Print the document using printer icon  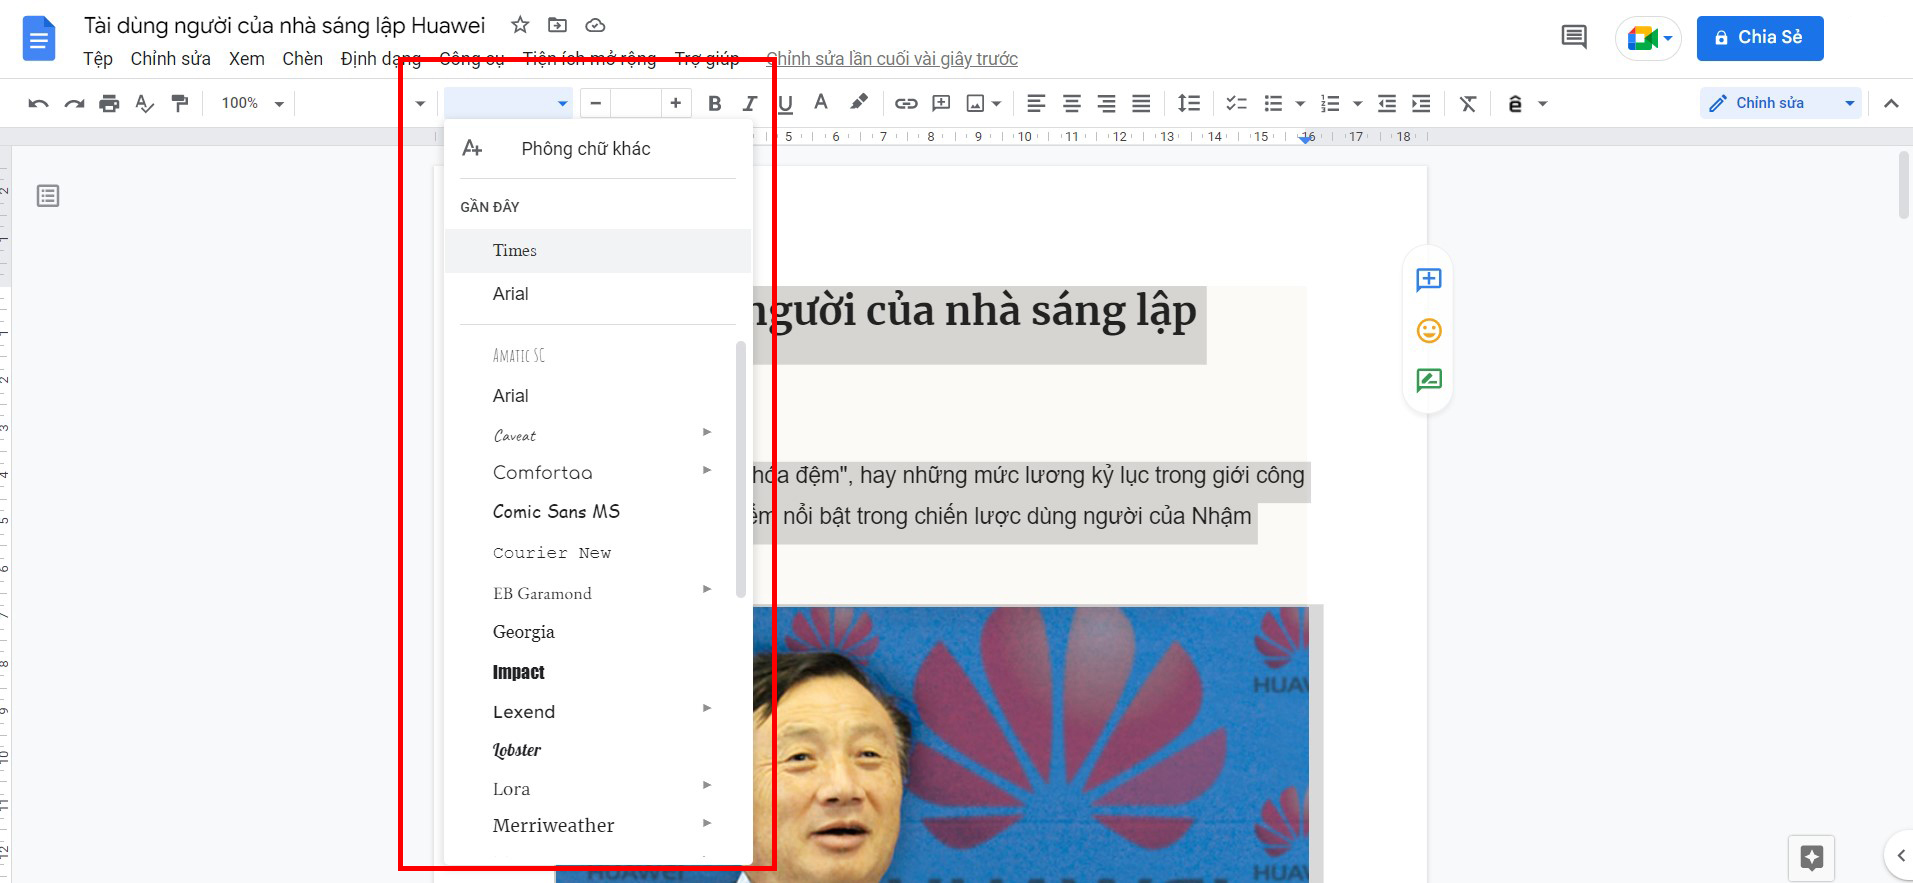(x=109, y=103)
